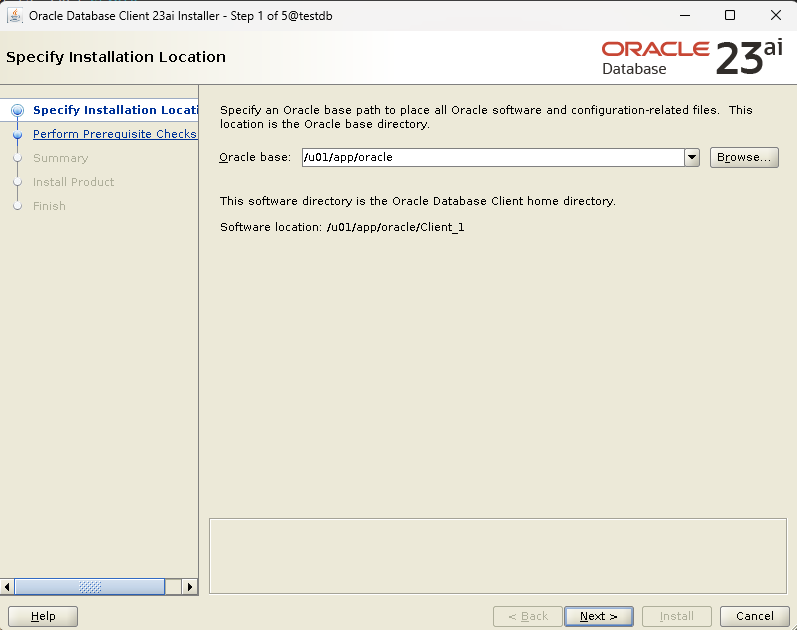Click the step panel scroll right arrow
Screen dimensions: 797x630
[190, 587]
